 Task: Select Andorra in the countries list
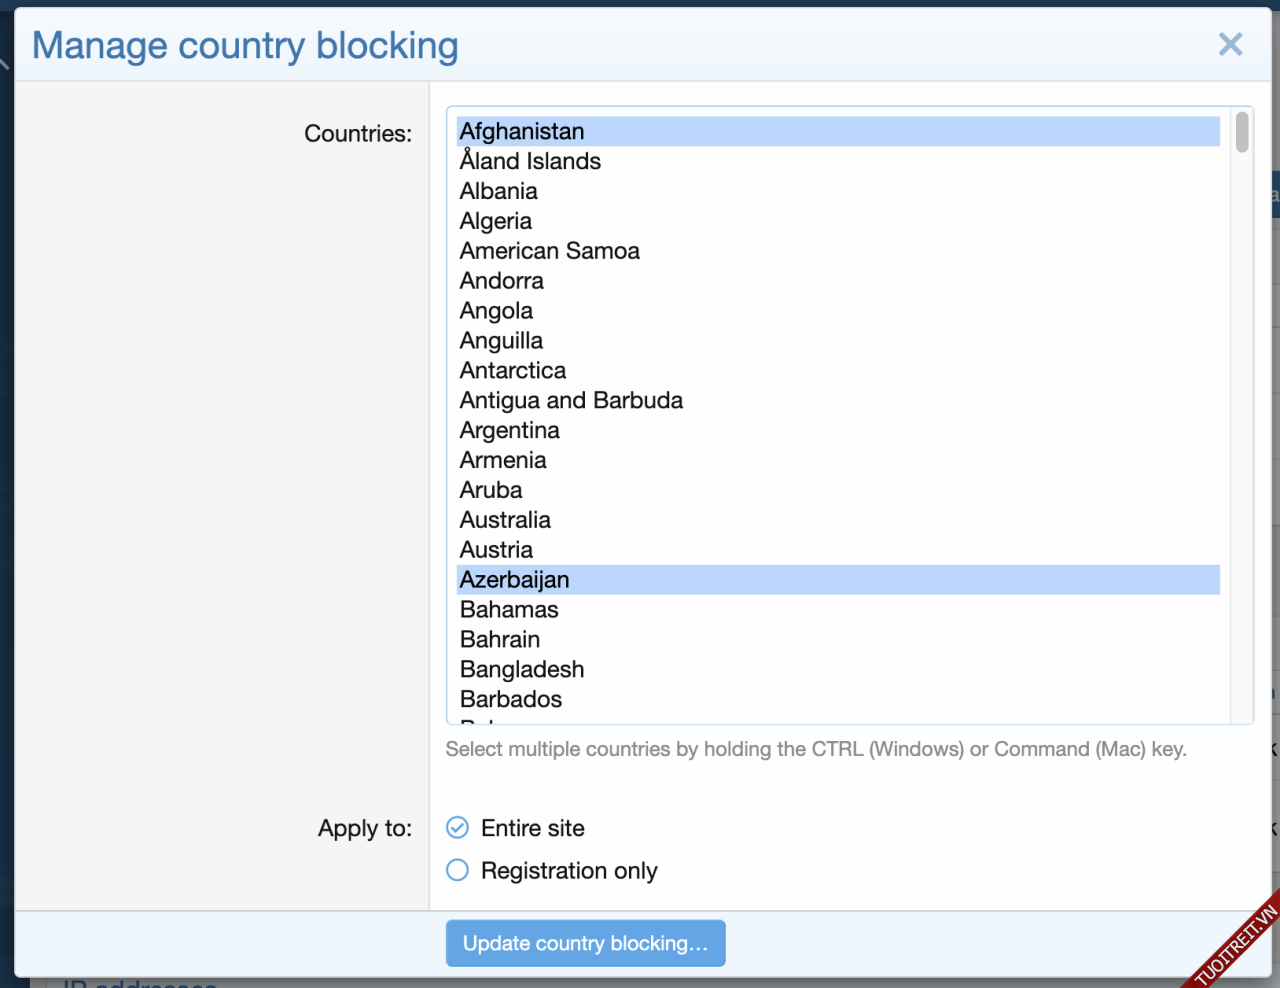501,281
